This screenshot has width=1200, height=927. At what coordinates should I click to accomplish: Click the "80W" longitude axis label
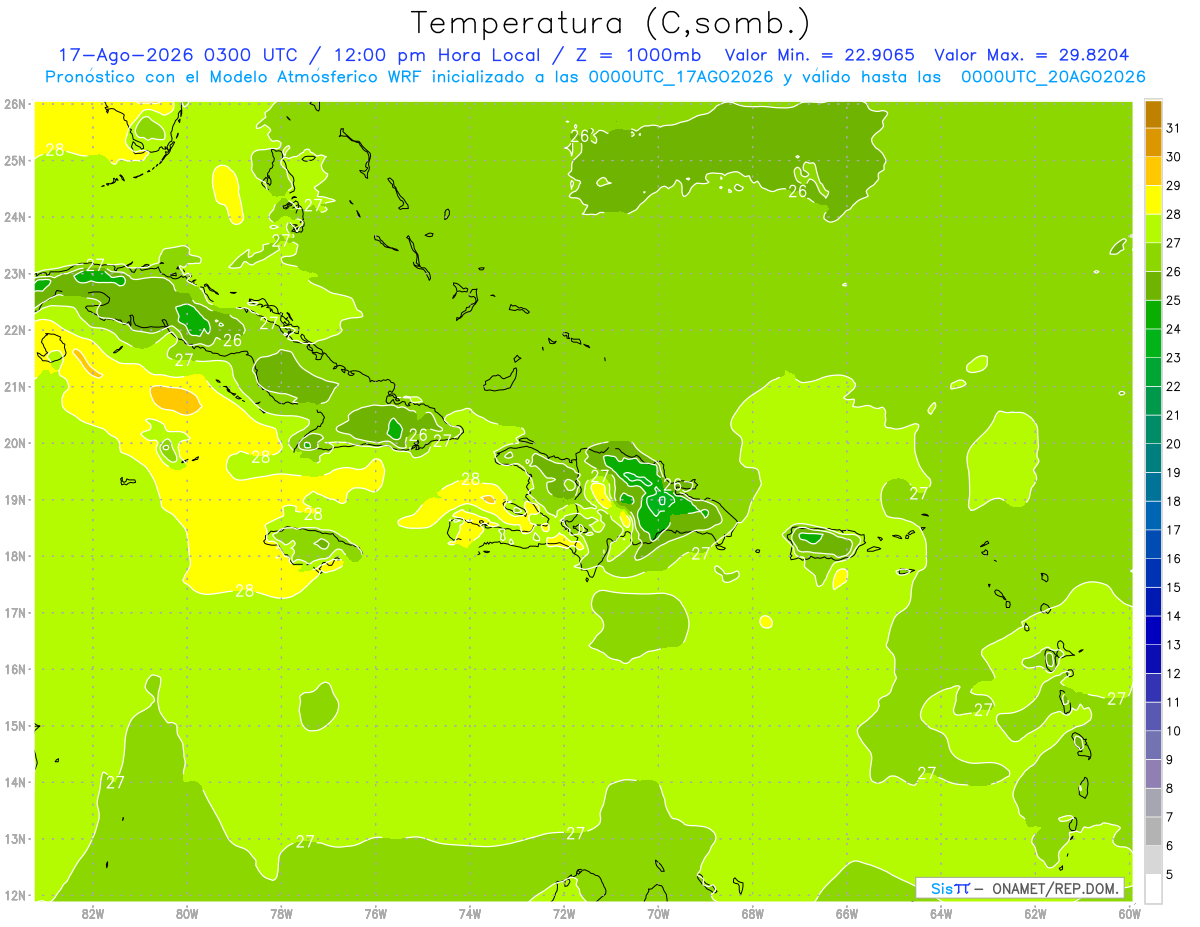187,913
